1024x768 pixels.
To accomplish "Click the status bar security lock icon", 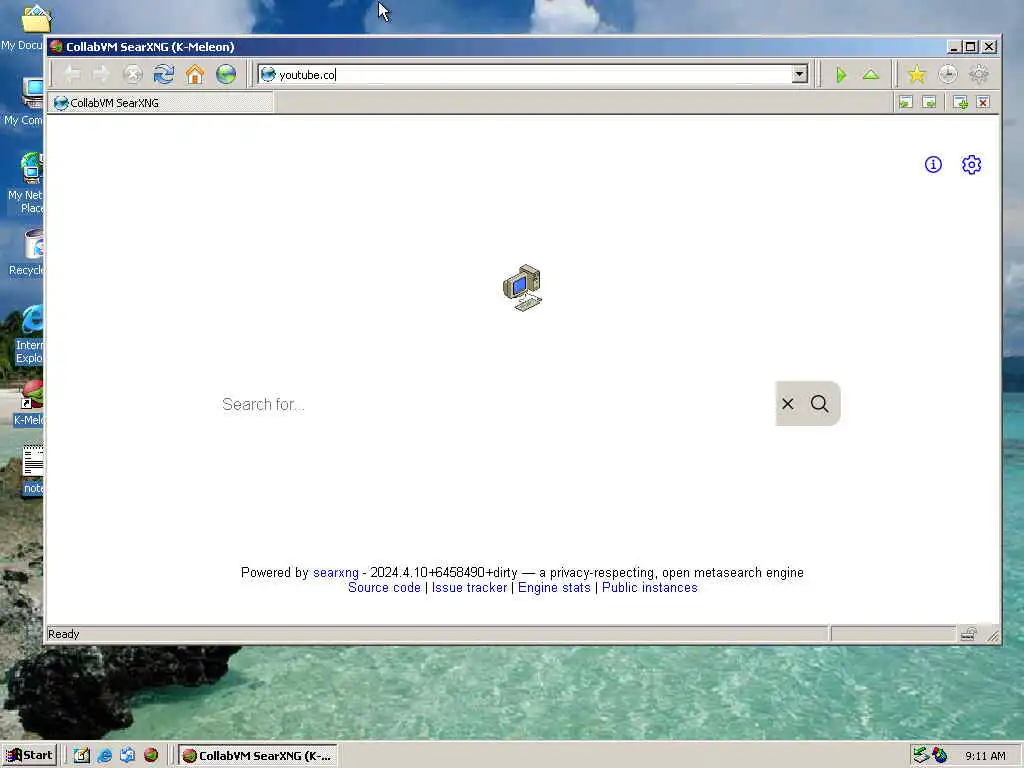I will tap(968, 633).
